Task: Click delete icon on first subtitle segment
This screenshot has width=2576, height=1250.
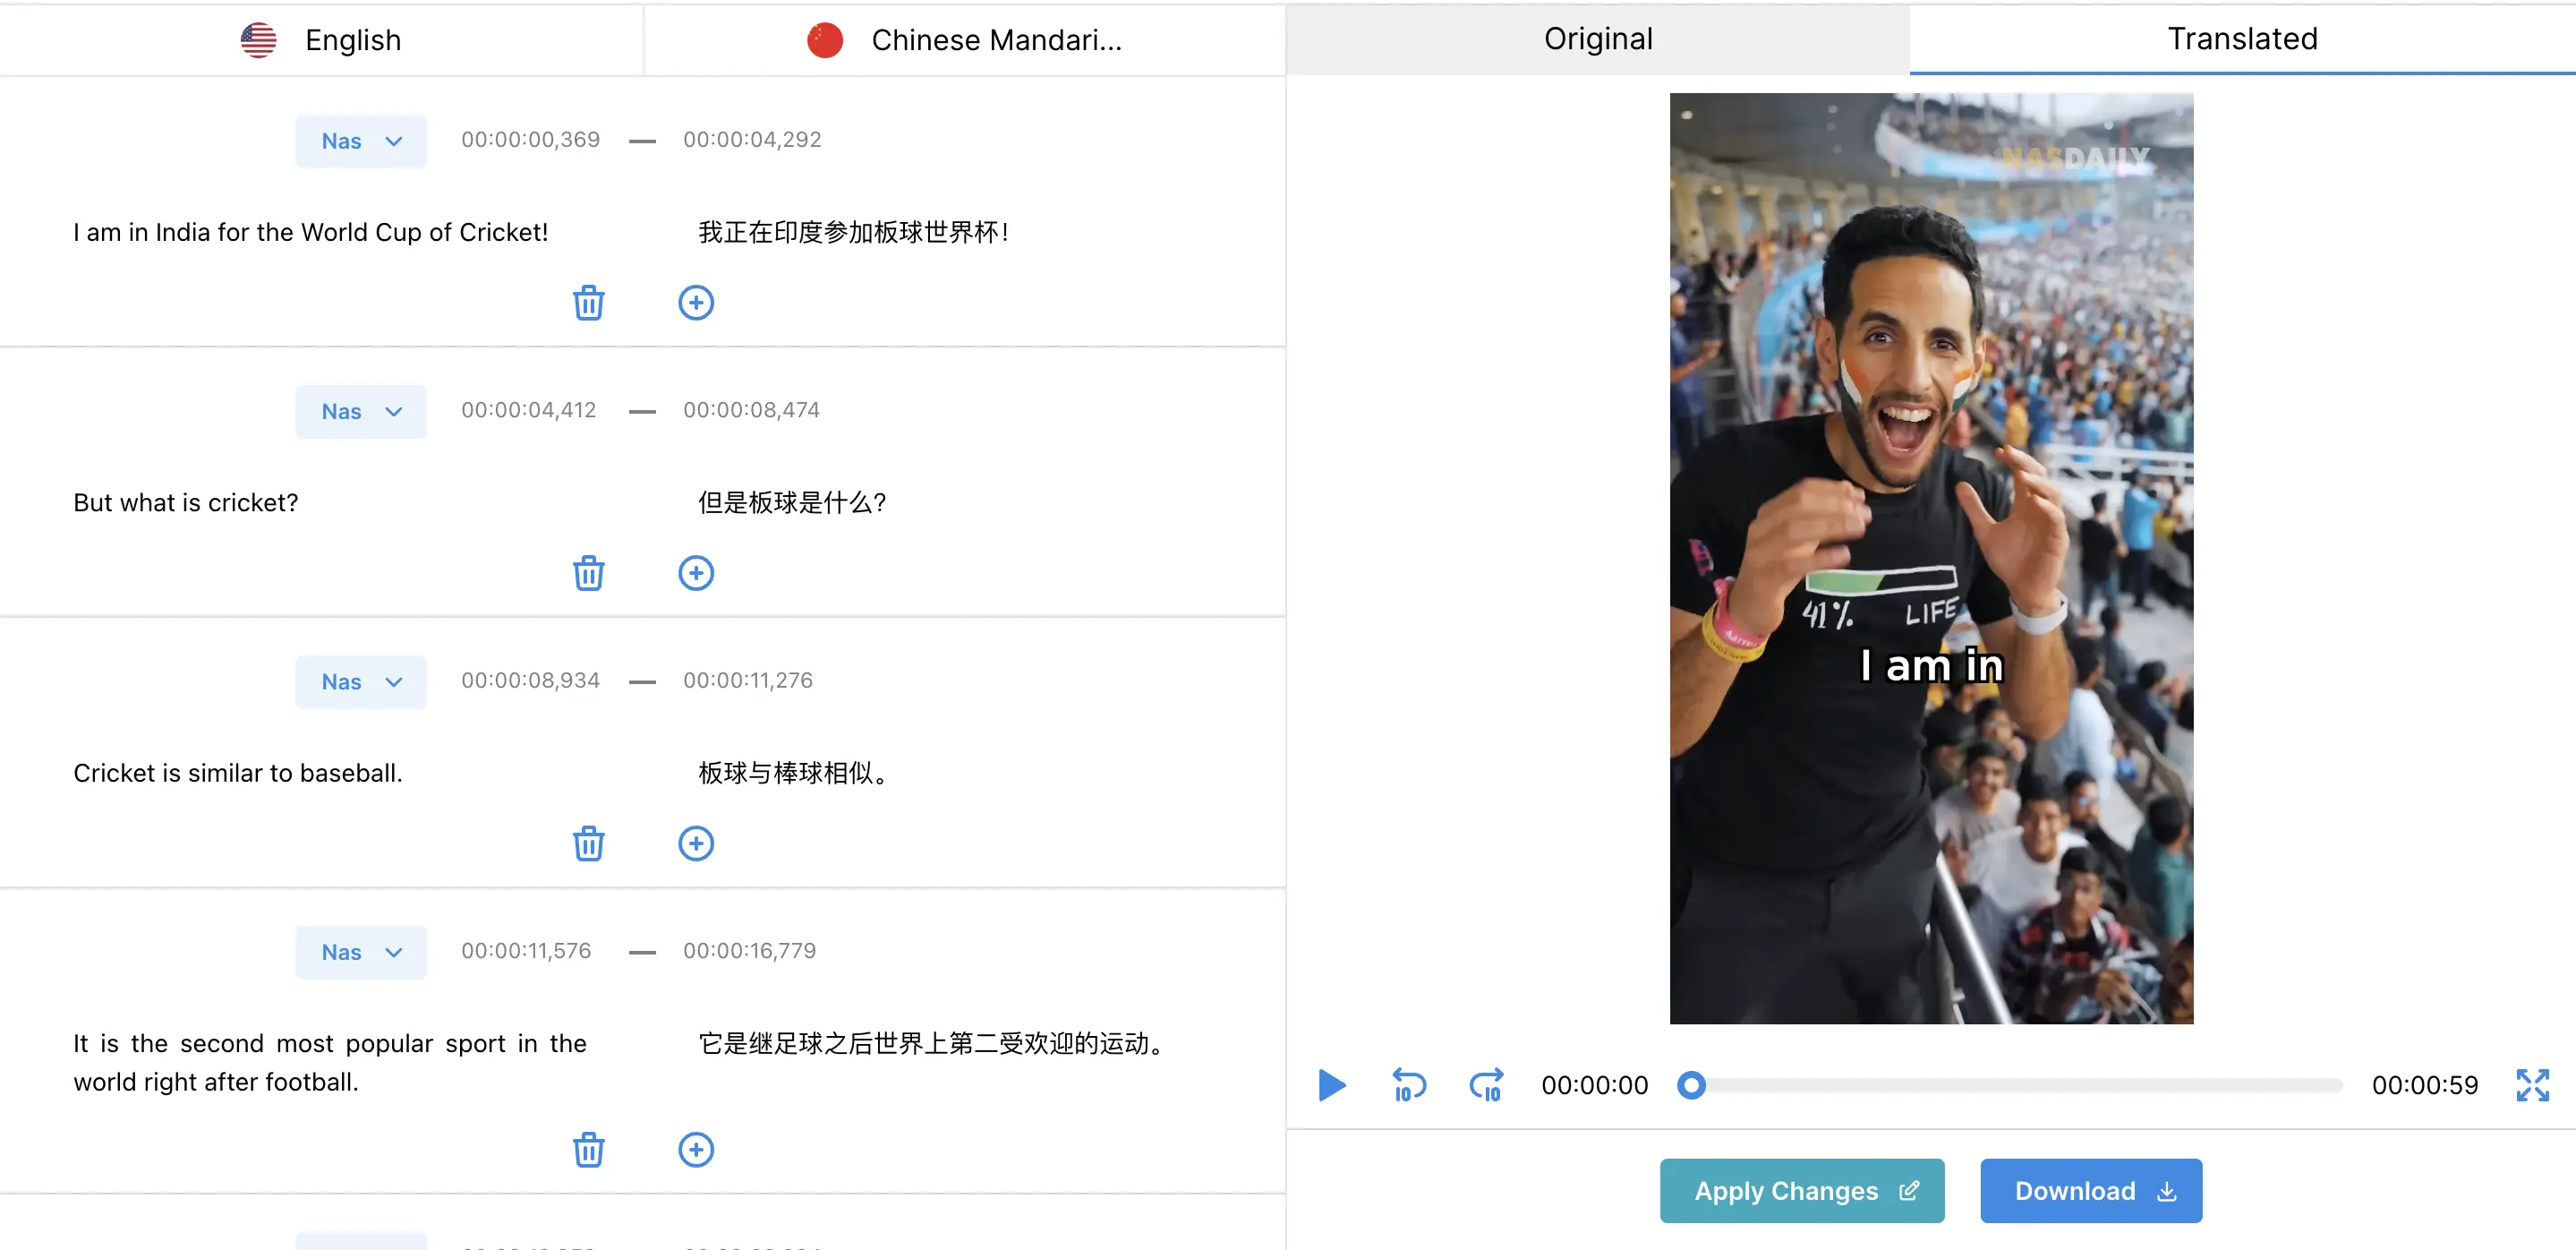Action: pos(588,303)
